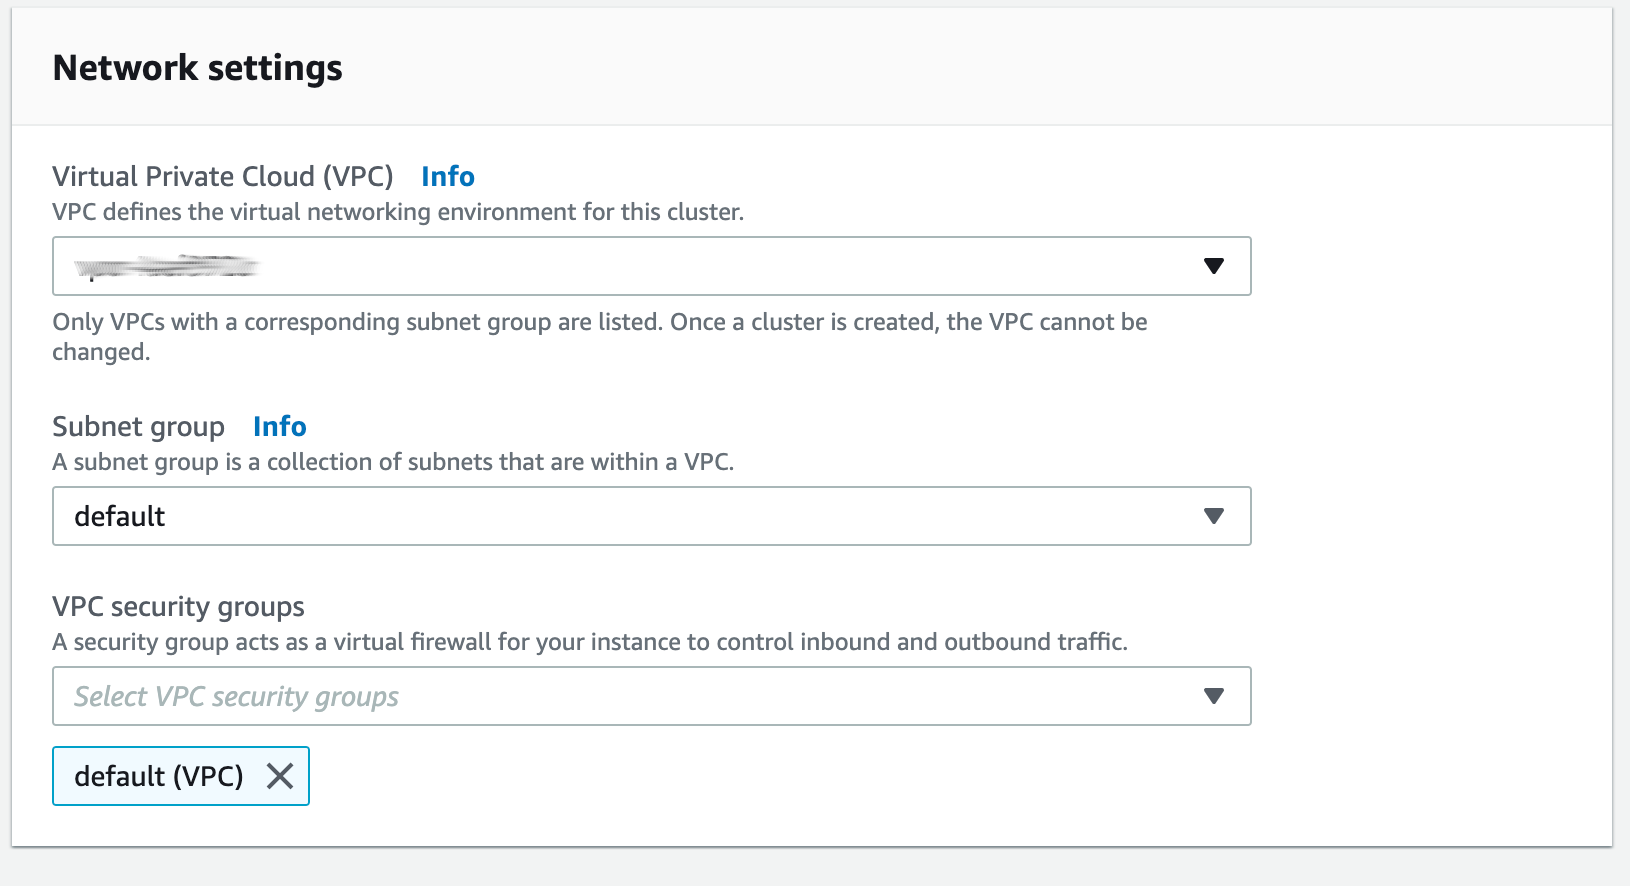The height and width of the screenshot is (886, 1630).
Task: Open the Info link beside Virtual Private Cloud (VPC)
Action: tap(447, 176)
